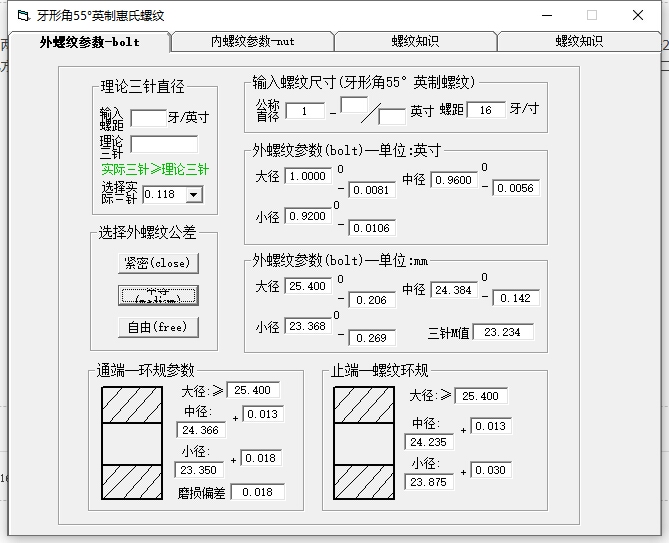Click the 输入螺距 input field
The image size is (669, 543).
coord(148,118)
